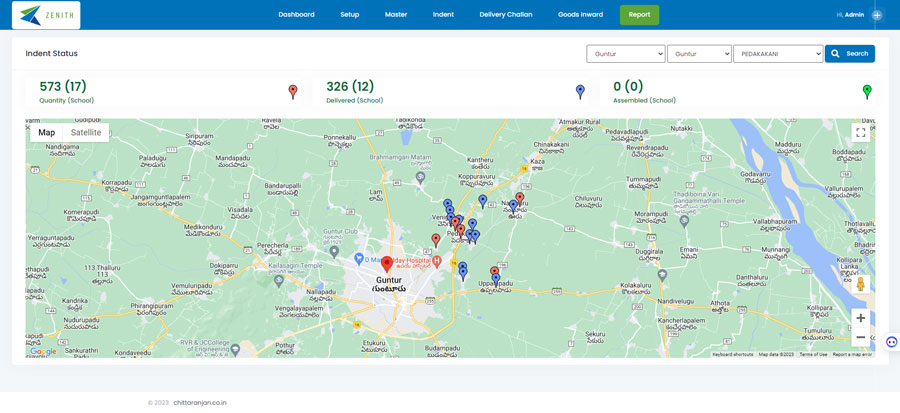Click Report a map error link
Screen dimensions: 900x413
852,354
